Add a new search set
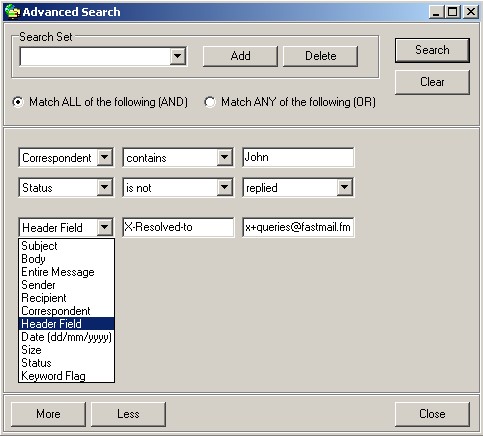 240,56
